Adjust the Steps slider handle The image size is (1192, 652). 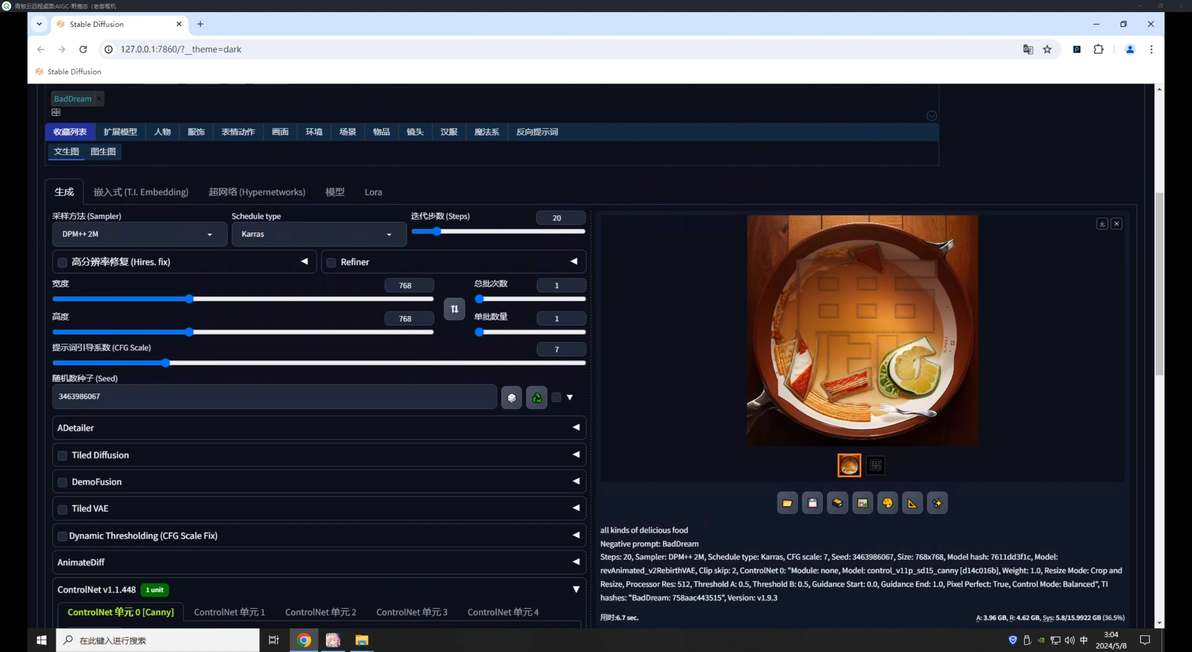436,232
